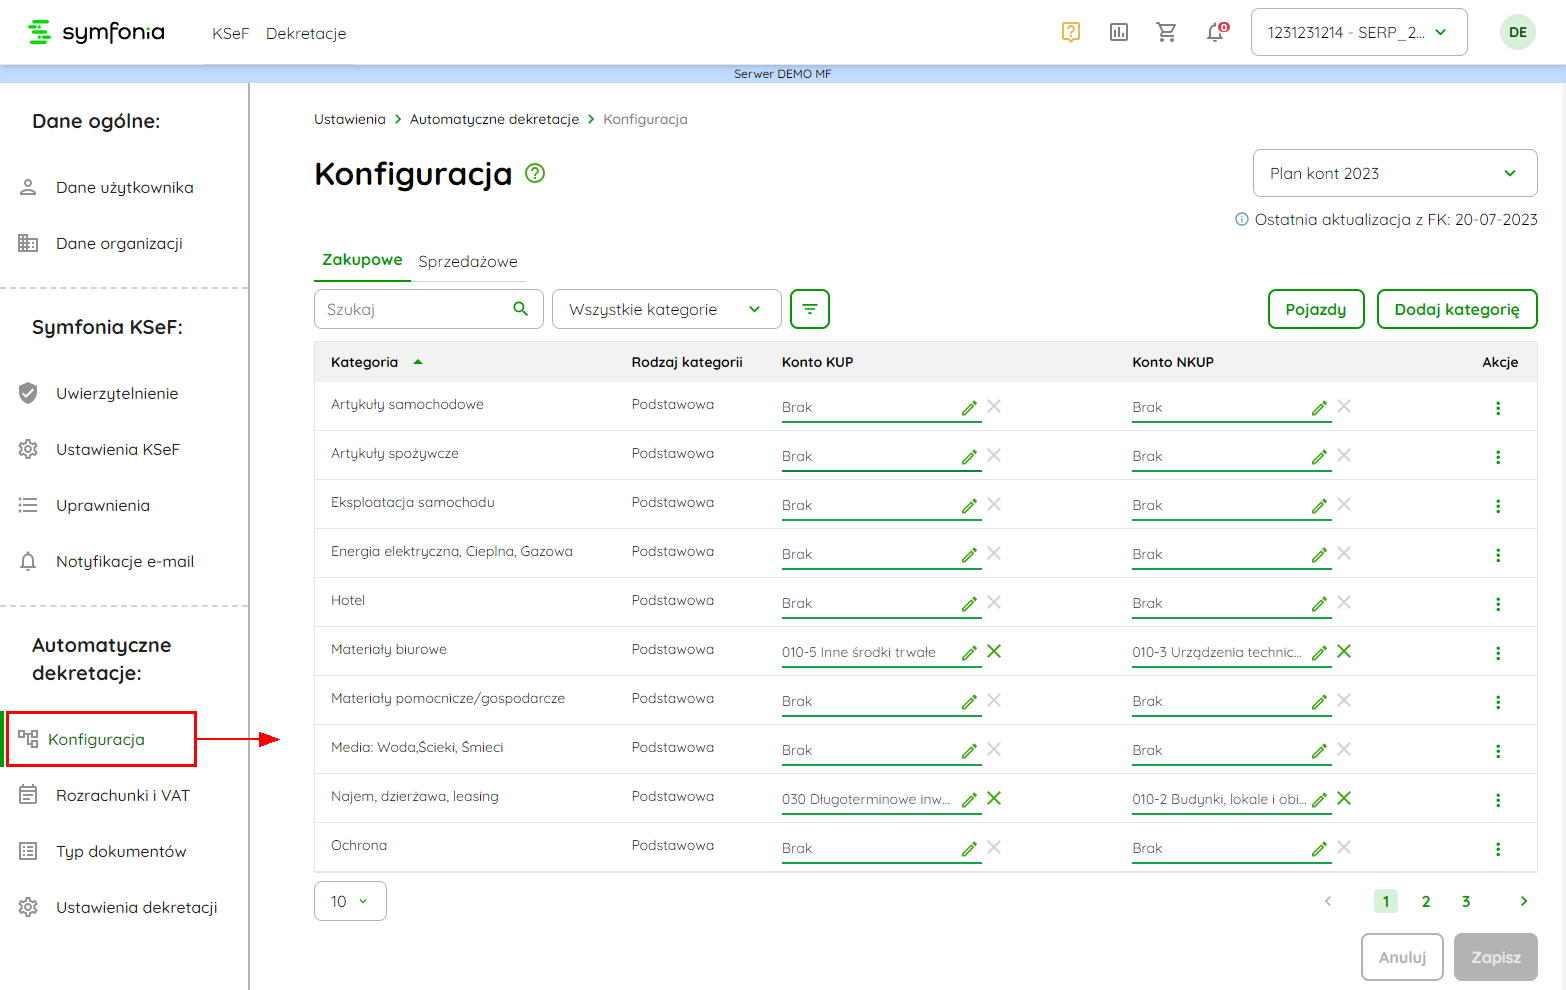Change rows per page dropdown showing 10

point(350,901)
